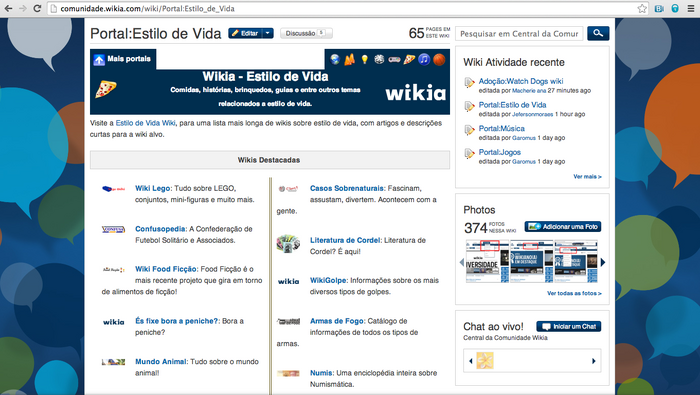Click the Pesquisar em Central search field
Viewport: 700px width, 395px height.
tap(519, 33)
